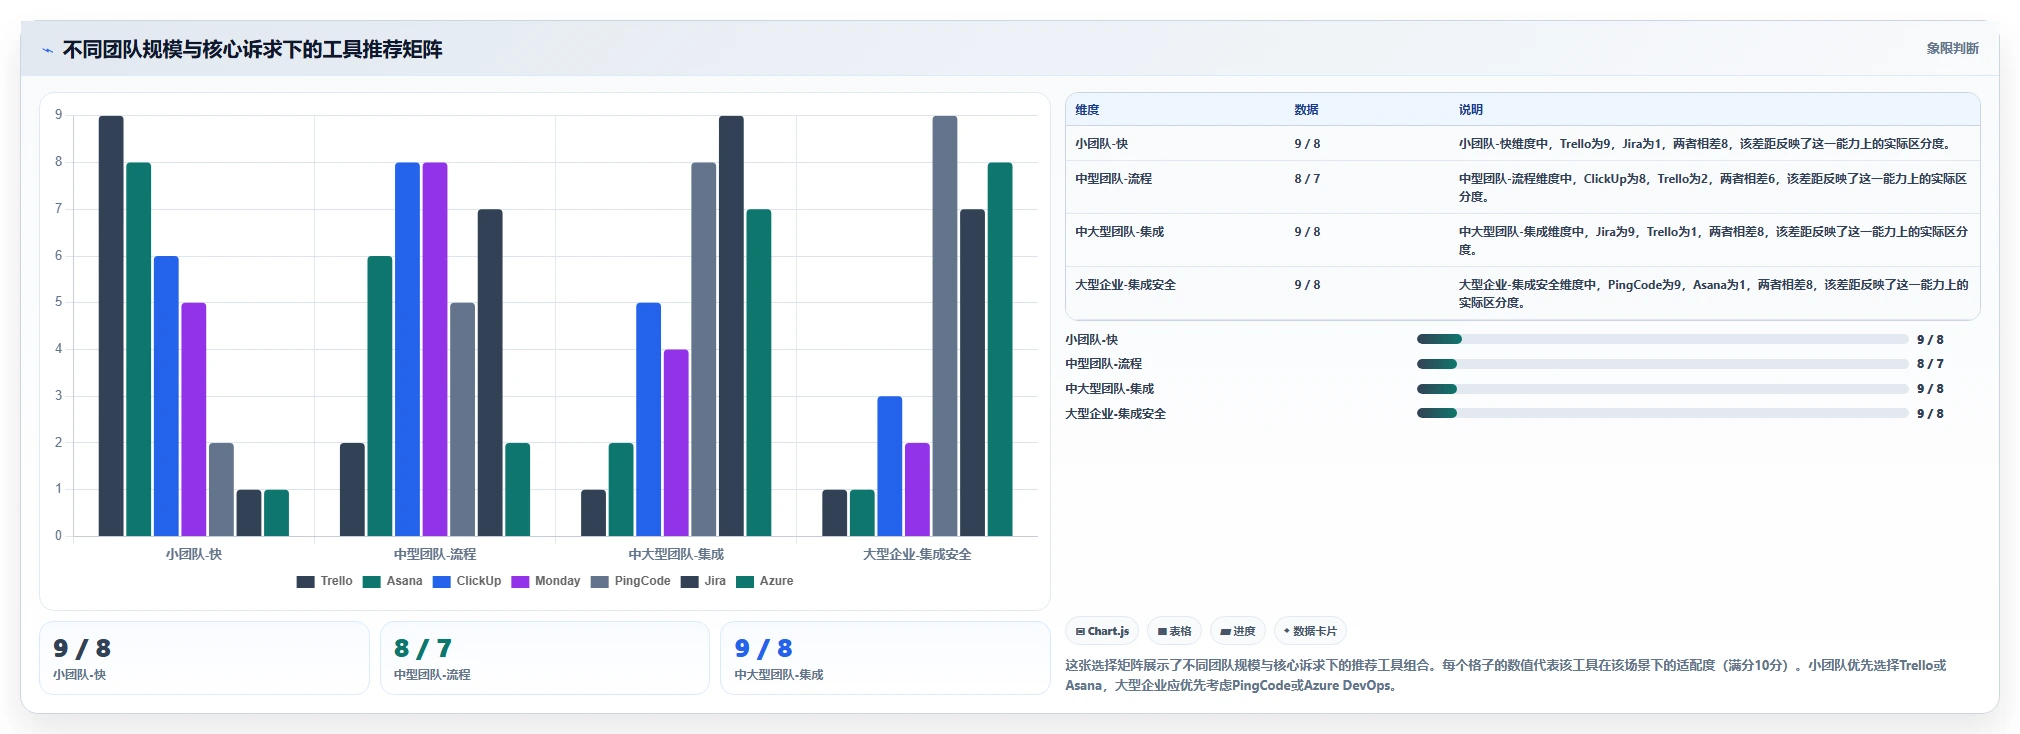
Task: Toggle the ClickUp series in the chart legend
Action: (467, 581)
